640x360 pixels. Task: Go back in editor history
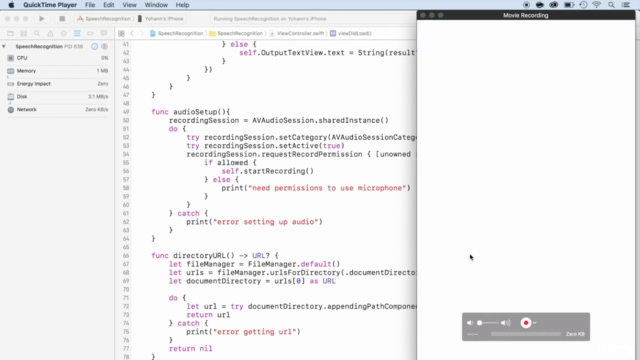[x=132, y=33]
